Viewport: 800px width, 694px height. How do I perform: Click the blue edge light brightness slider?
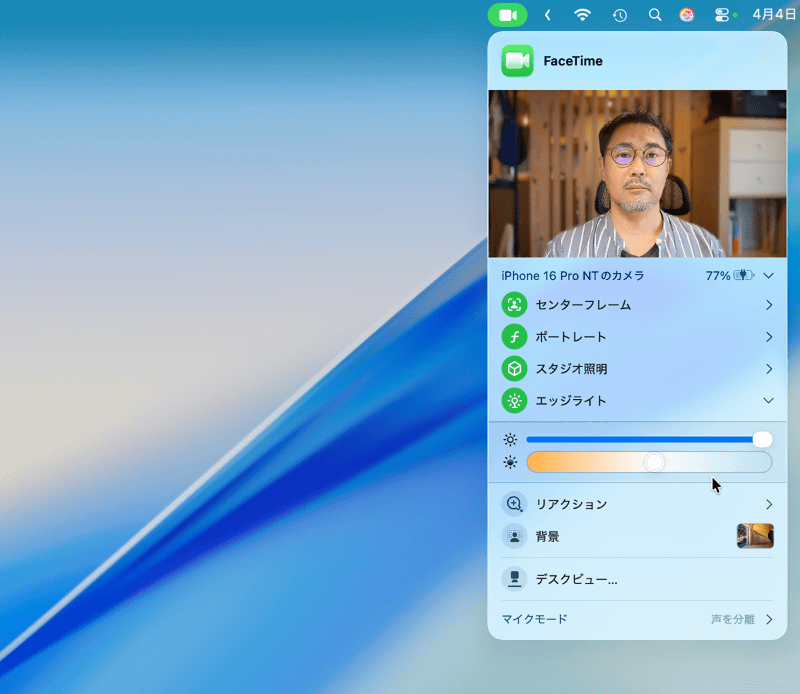(x=649, y=439)
